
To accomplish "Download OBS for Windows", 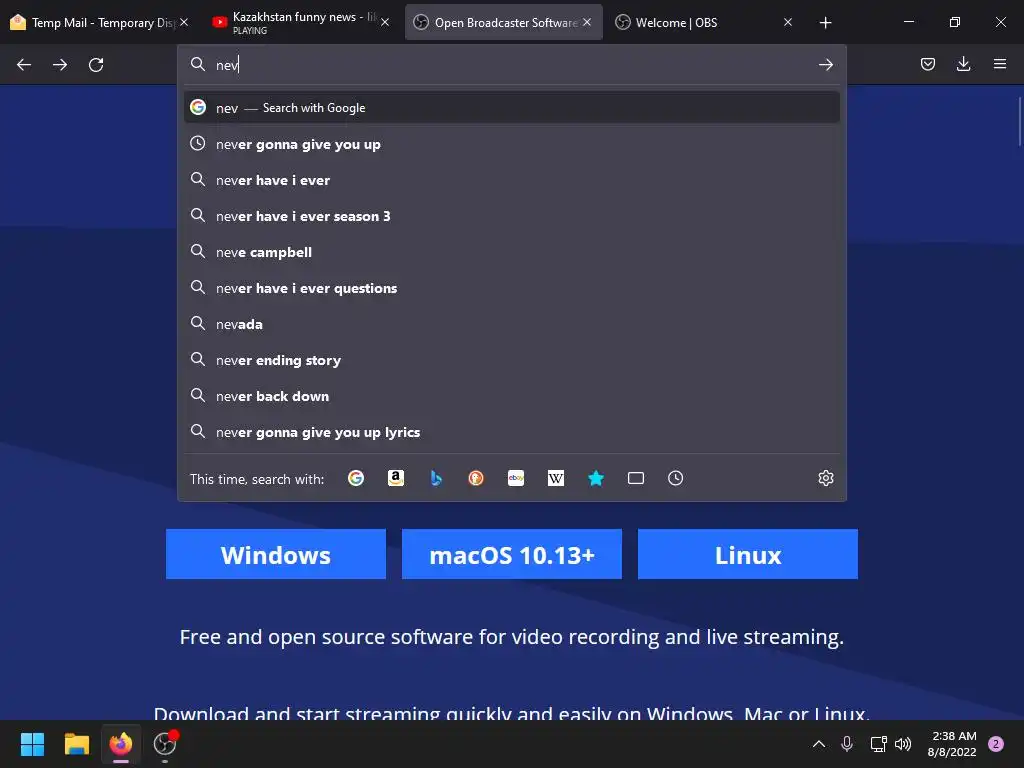I will tap(276, 554).
